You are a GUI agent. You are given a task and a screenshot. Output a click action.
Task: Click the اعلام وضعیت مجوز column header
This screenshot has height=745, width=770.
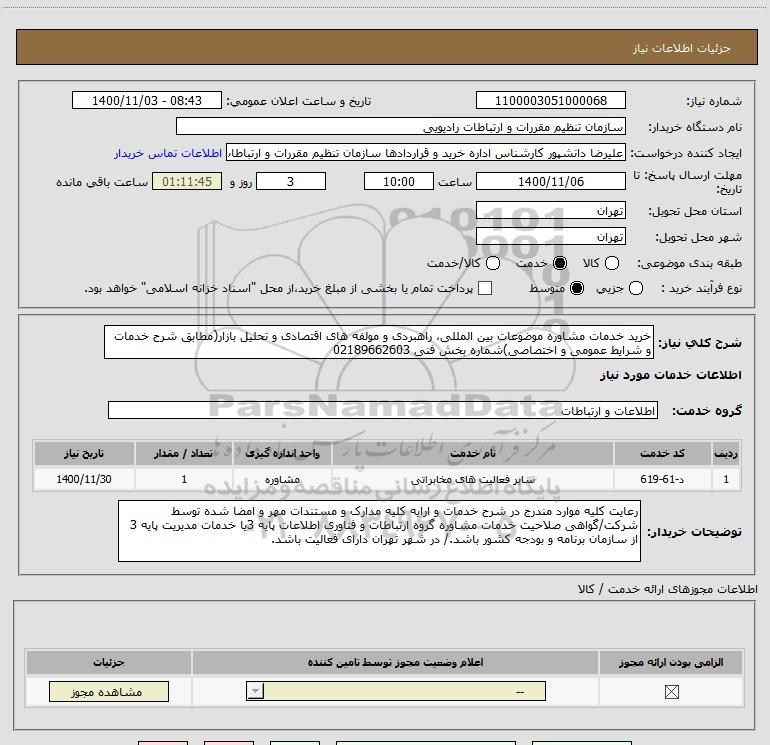(395, 662)
